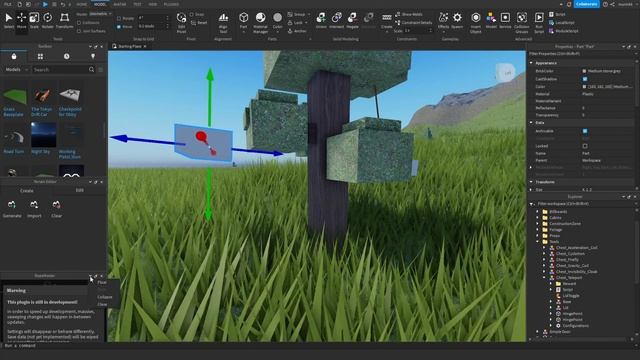Open the Group dropdown arrow

coord(309,14)
